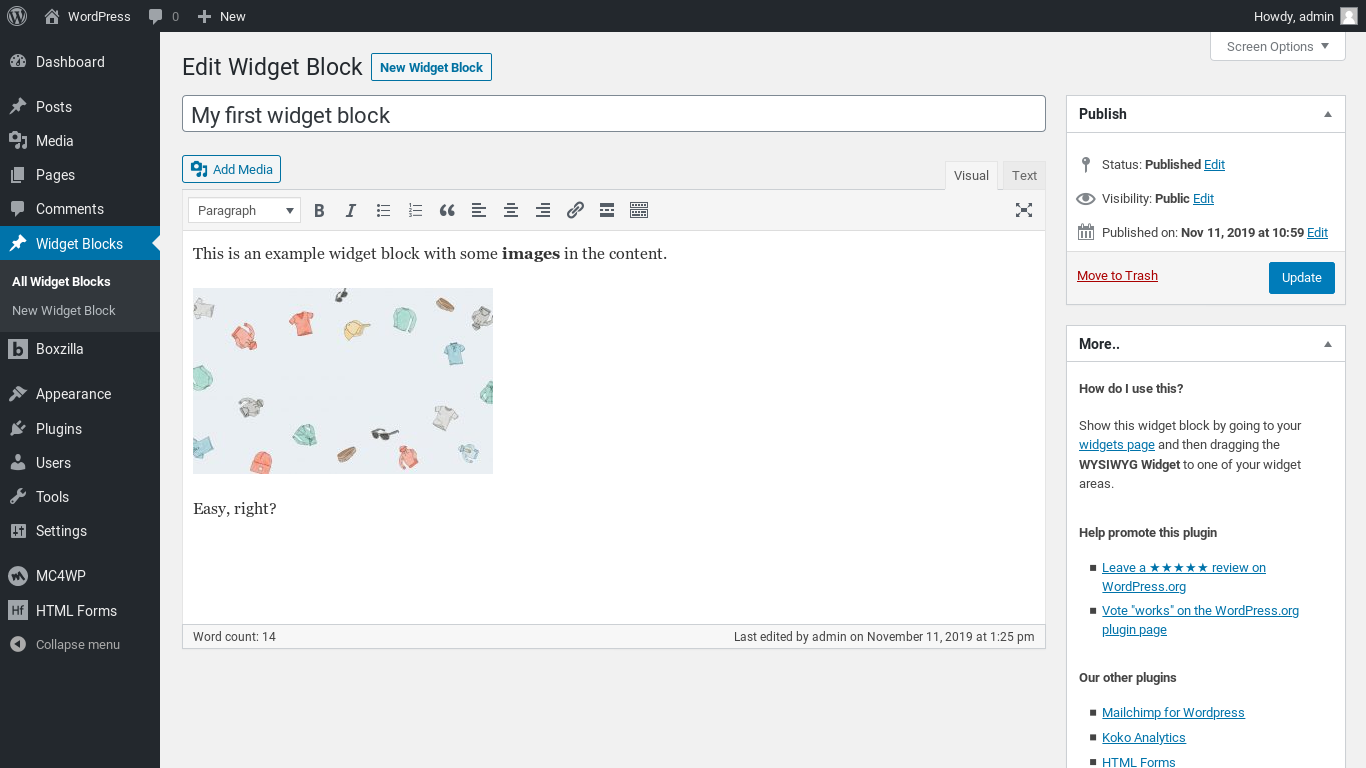Open Leave a five-star review link
Screen dimensions: 1366x768
[x=1184, y=577]
